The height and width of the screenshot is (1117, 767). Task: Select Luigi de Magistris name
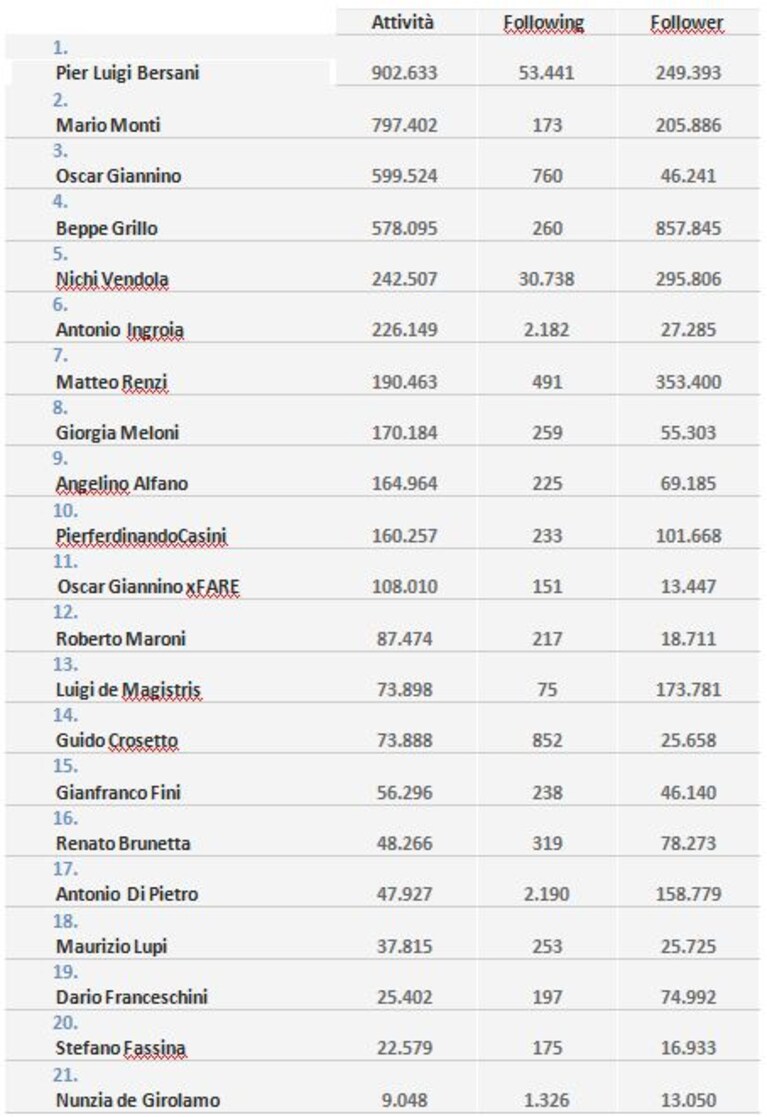[x=128, y=690]
